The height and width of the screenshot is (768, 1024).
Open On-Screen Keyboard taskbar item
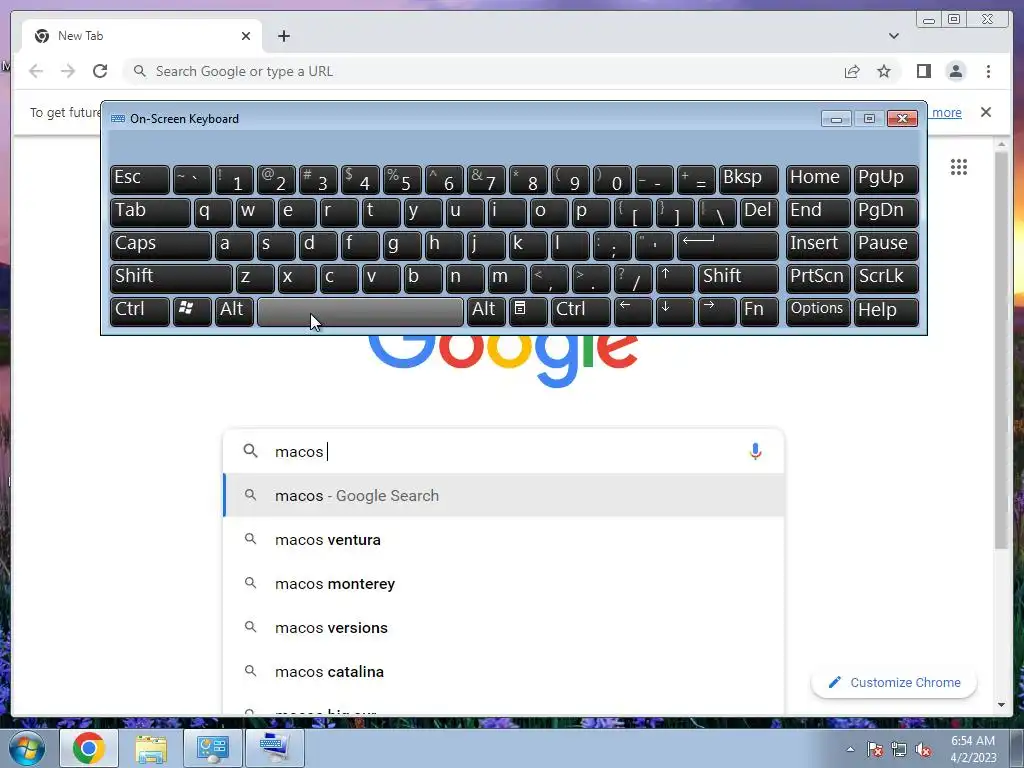274,748
